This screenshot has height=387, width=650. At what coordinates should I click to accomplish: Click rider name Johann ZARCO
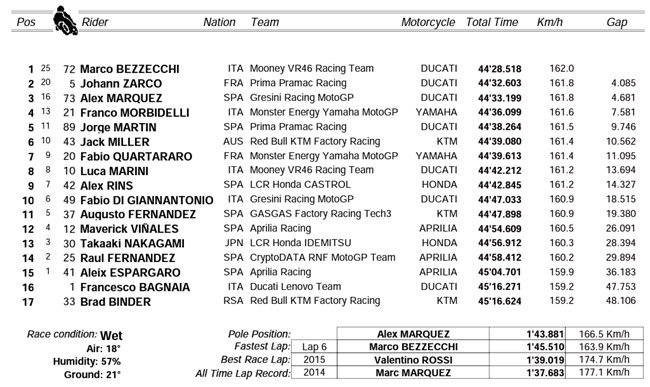[x=121, y=84]
